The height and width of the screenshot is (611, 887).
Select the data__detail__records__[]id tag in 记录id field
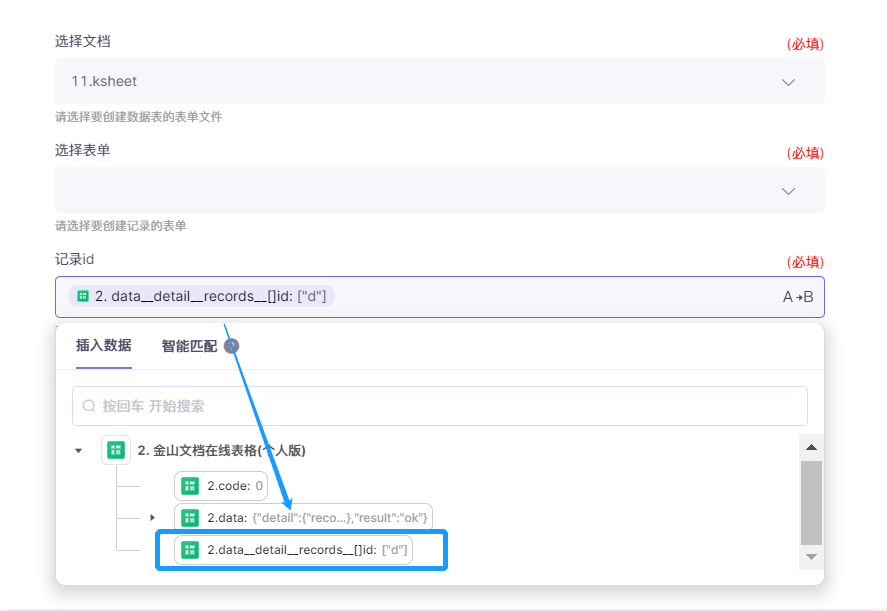[201, 296]
